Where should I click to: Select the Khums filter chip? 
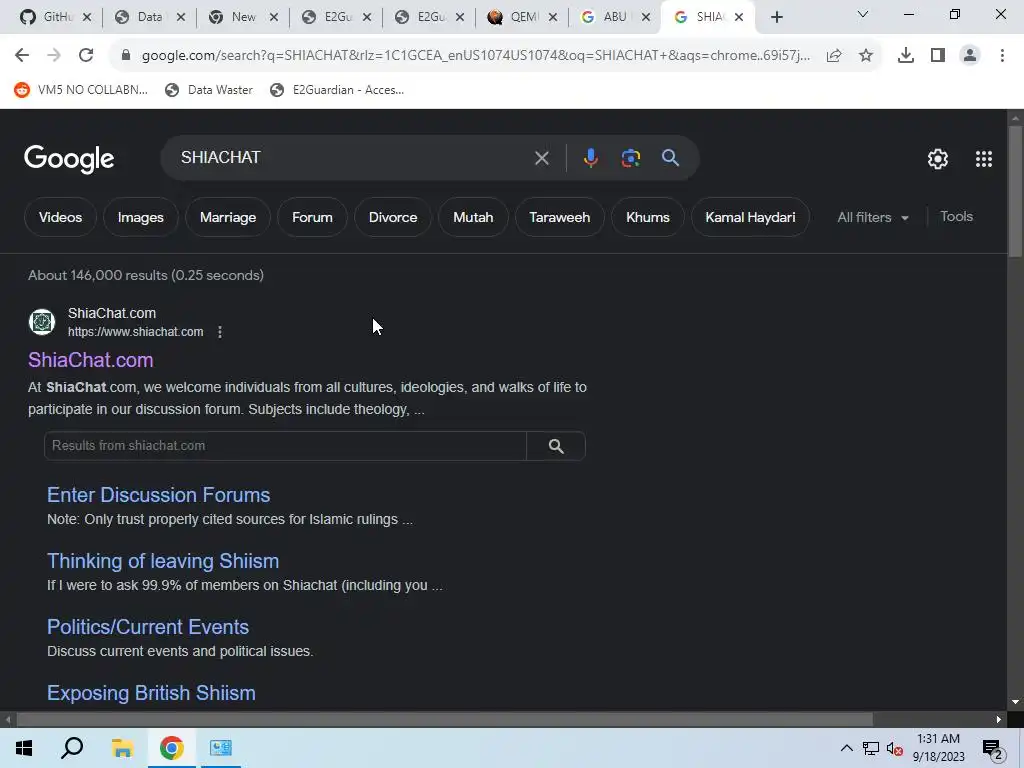[x=648, y=217]
